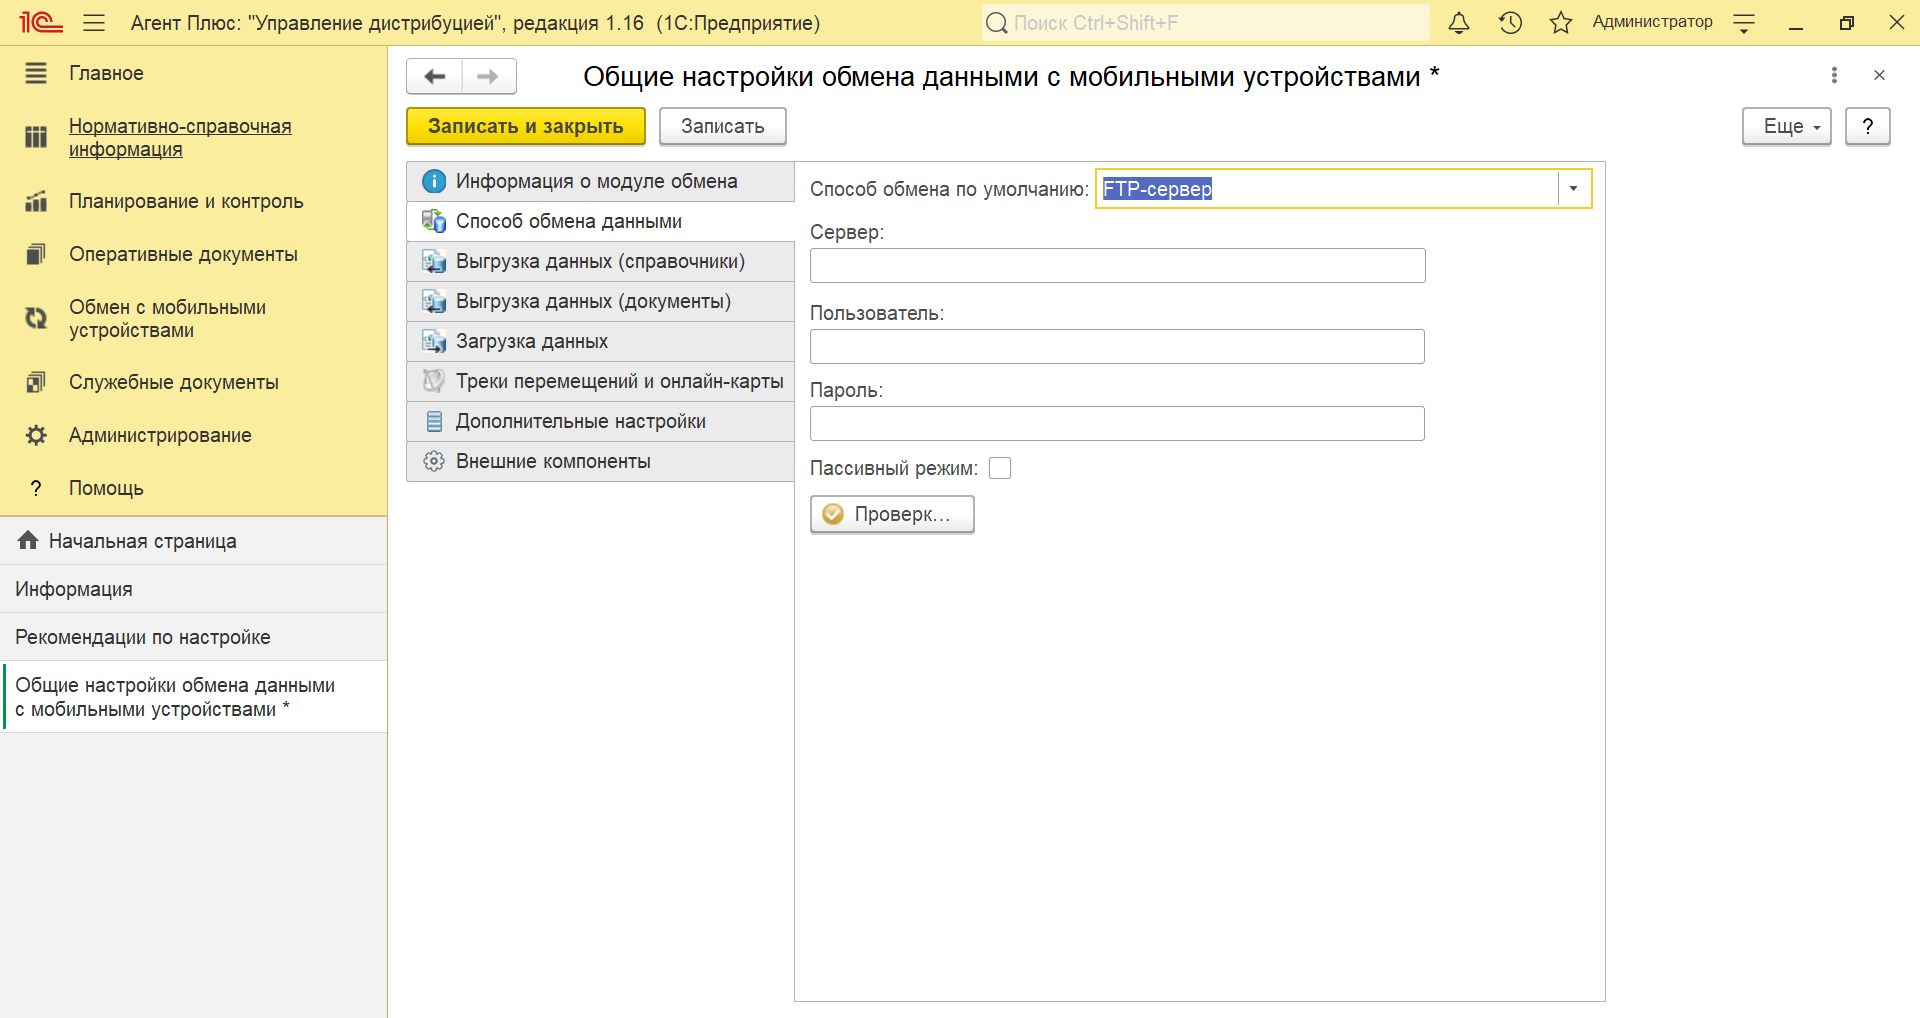Open the Внешние компоненты tab
The image size is (1920, 1018).
[552, 462]
